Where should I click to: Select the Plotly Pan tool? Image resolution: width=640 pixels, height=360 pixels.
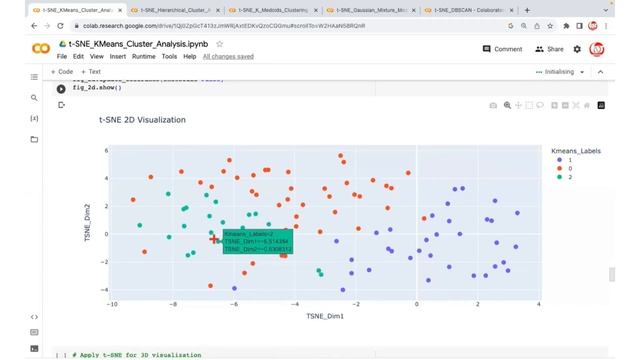[518, 105]
